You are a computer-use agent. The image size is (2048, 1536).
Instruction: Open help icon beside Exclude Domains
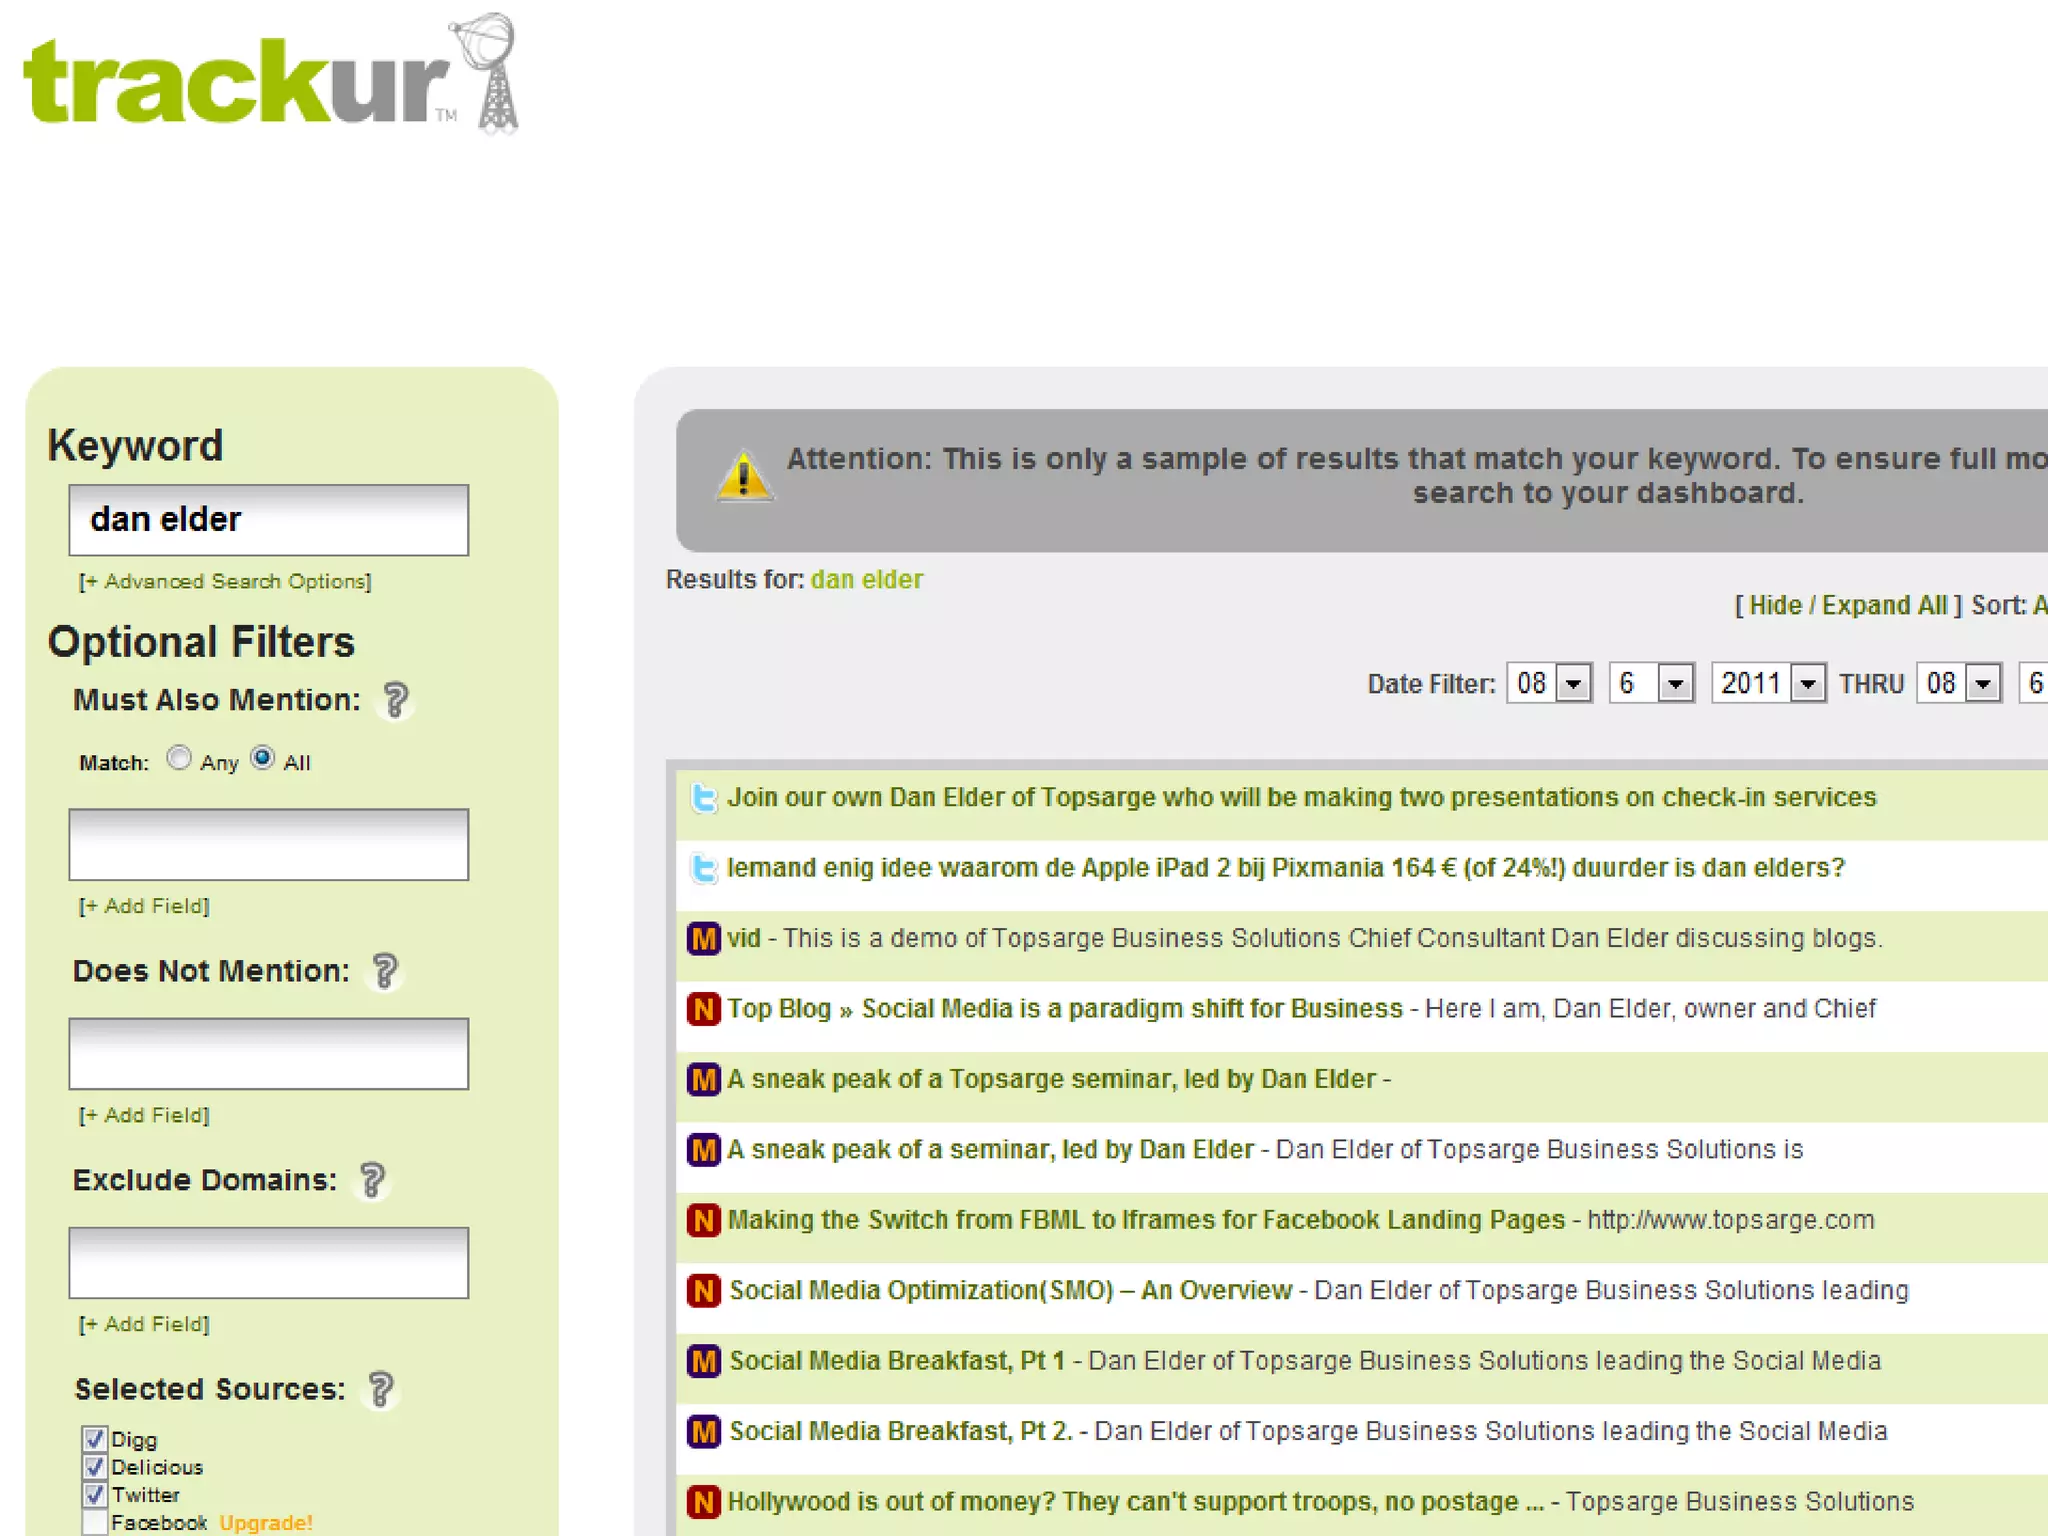click(x=372, y=1180)
